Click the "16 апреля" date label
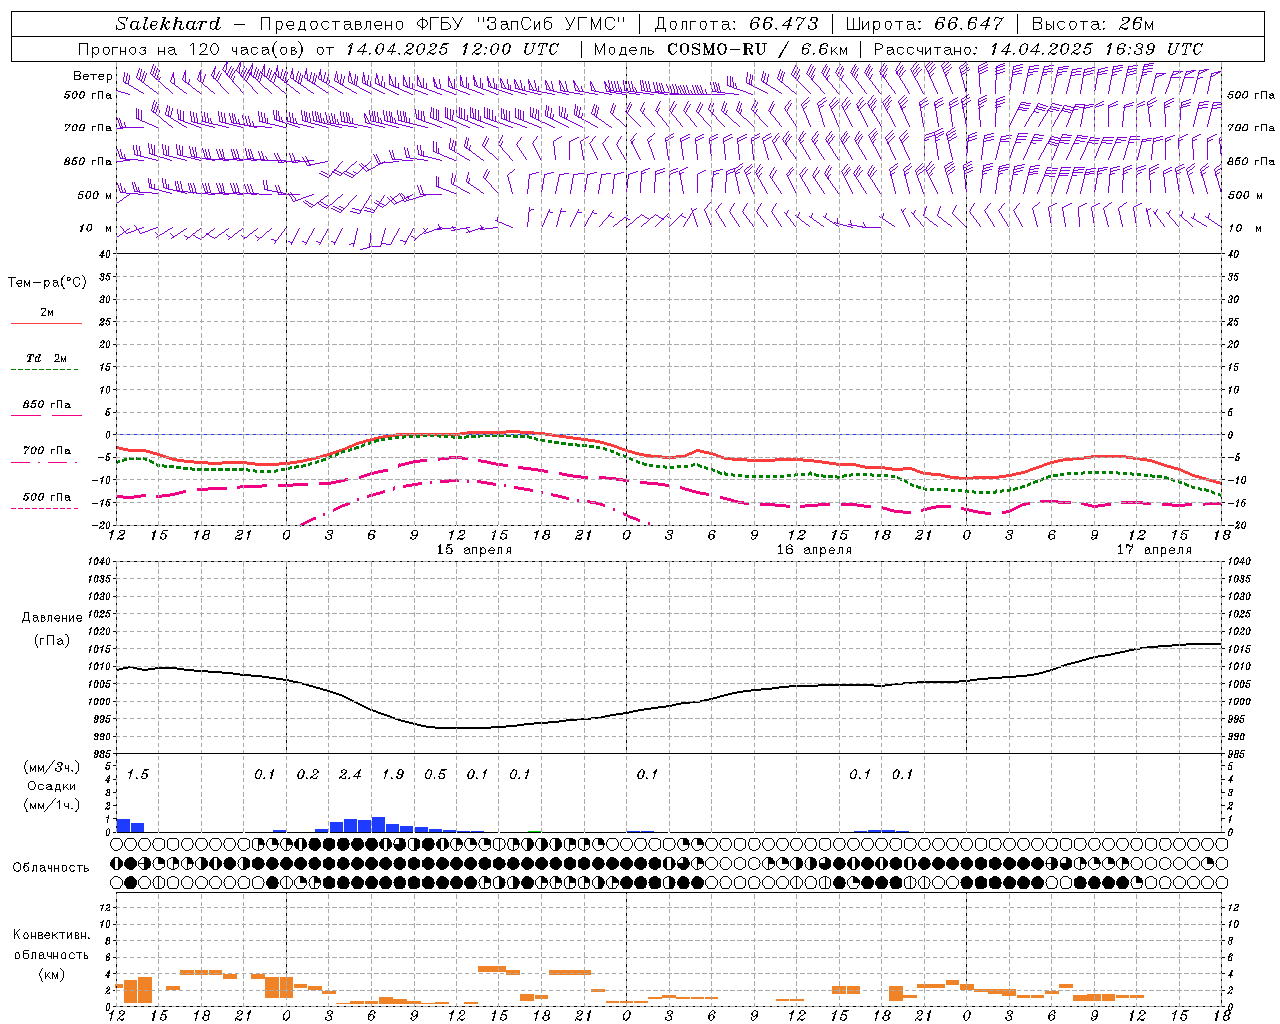Image resolution: width=1280 pixels, height=1024 pixels. [814, 550]
